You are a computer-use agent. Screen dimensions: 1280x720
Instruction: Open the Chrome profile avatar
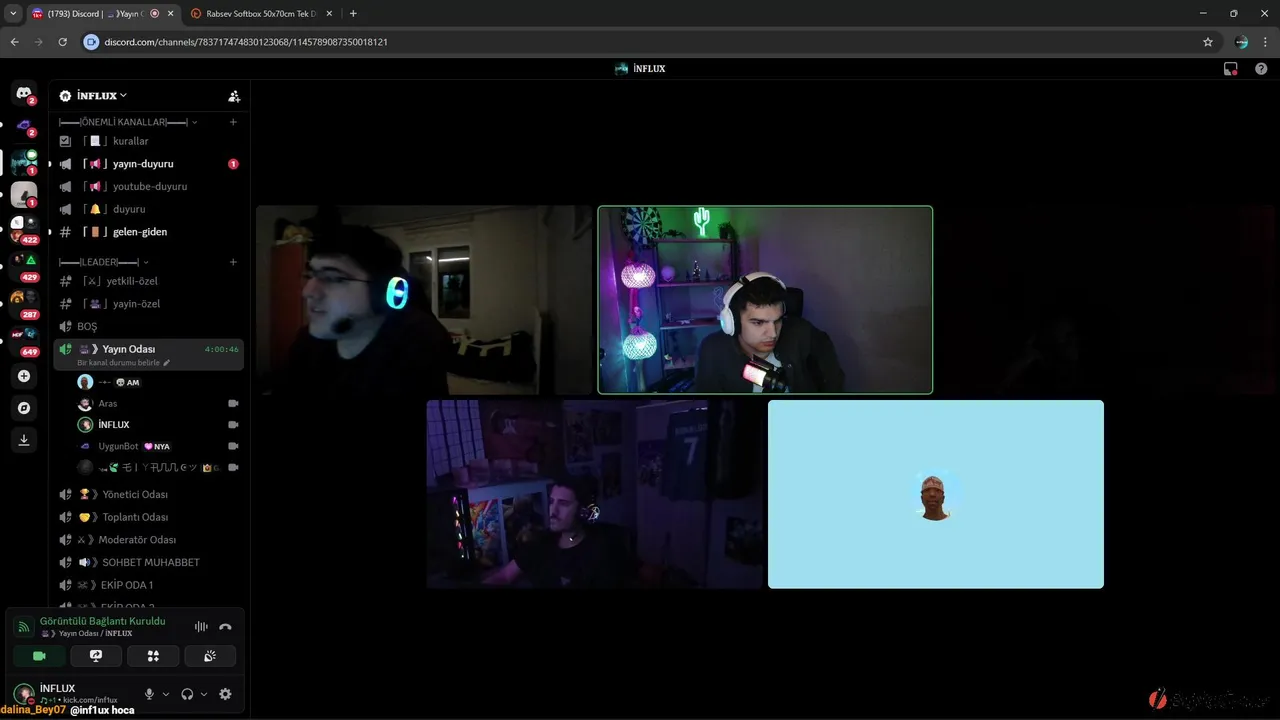click(1241, 42)
